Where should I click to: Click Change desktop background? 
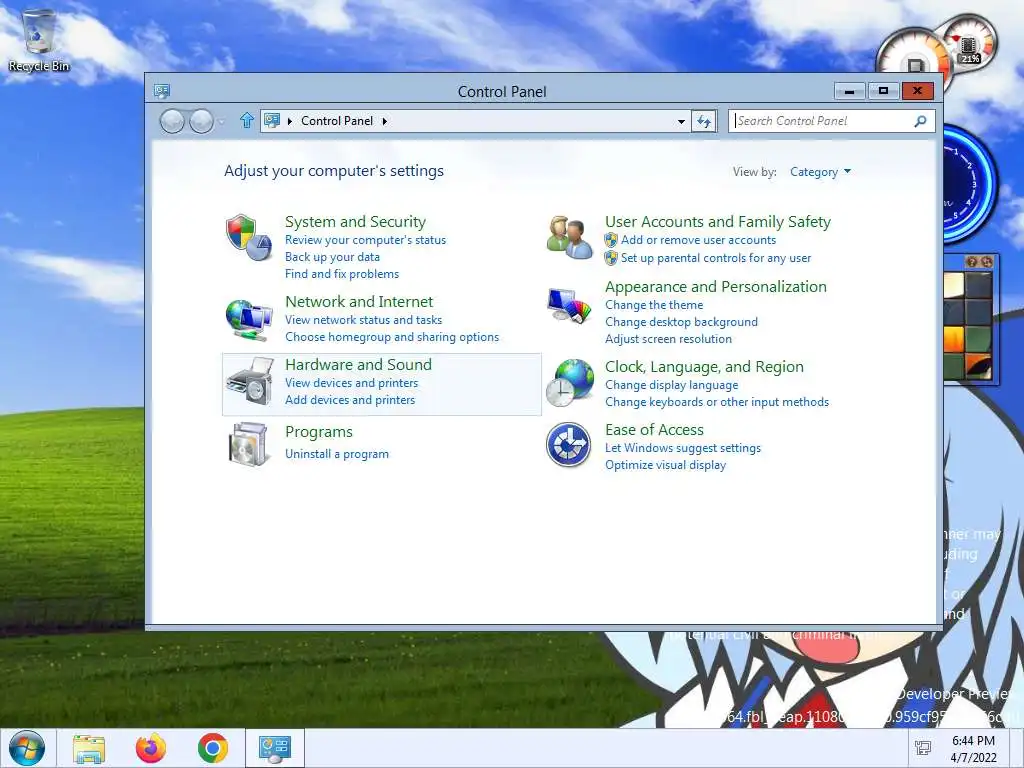point(681,321)
